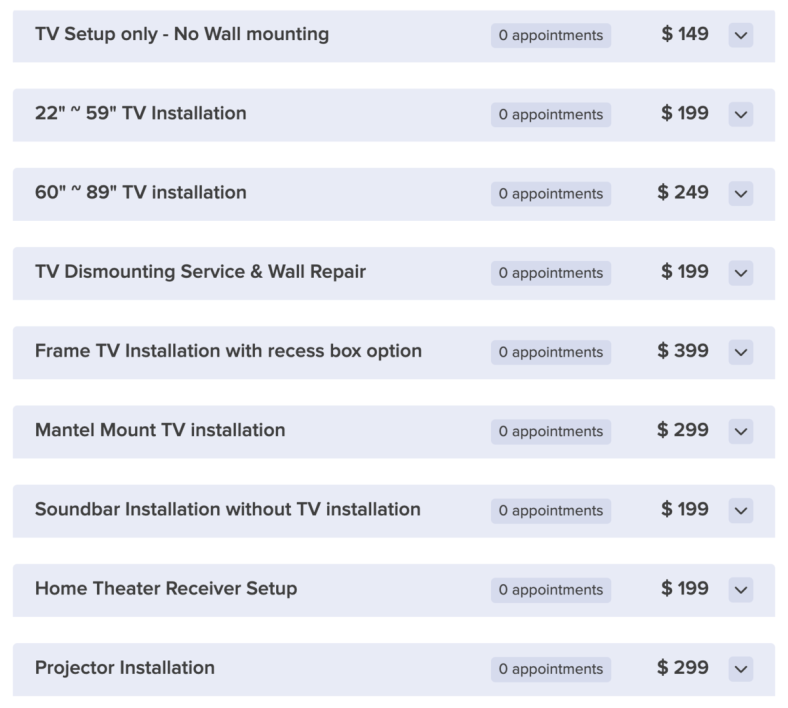Image resolution: width=788 pixels, height=708 pixels.
Task: Click the Projector Installation service title
Action: click(x=125, y=668)
